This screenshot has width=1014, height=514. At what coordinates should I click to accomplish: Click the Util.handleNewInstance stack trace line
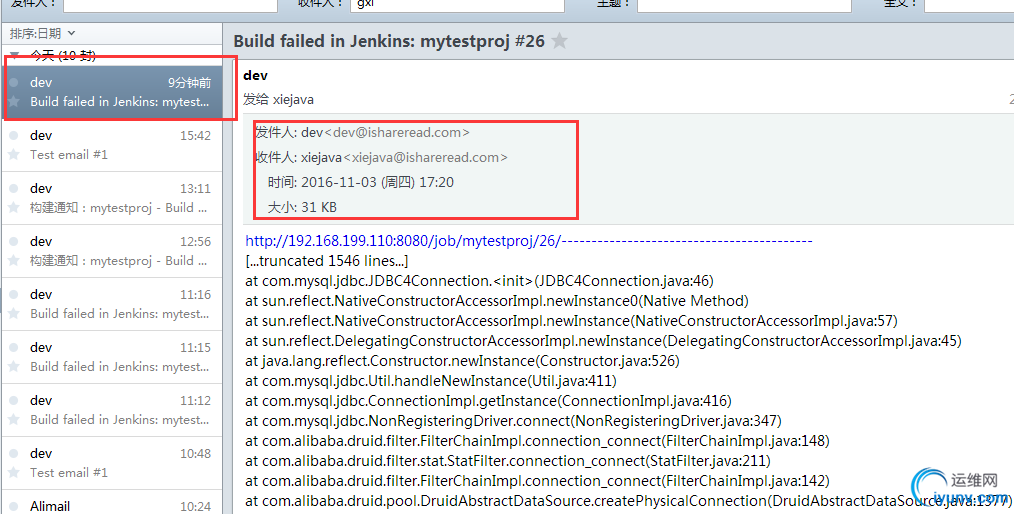tap(431, 381)
